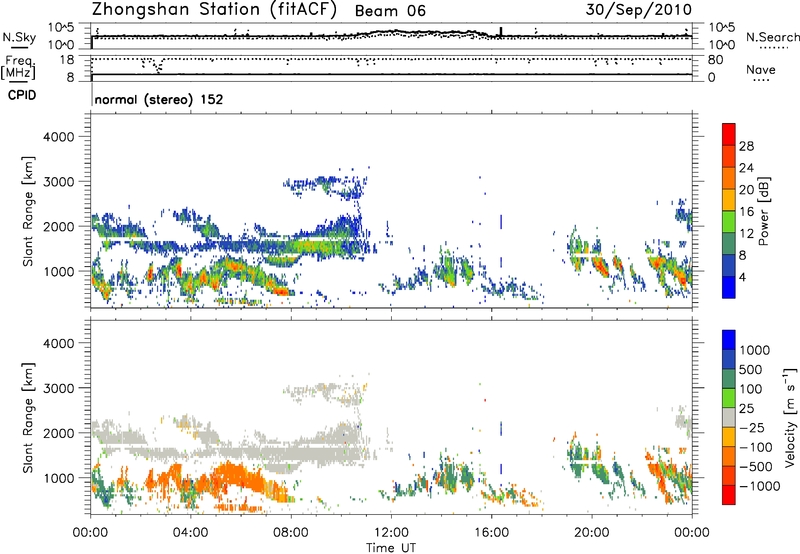Click the frequency axis value '18'
Viewport: 800px width, 554px height.
(x=67, y=60)
